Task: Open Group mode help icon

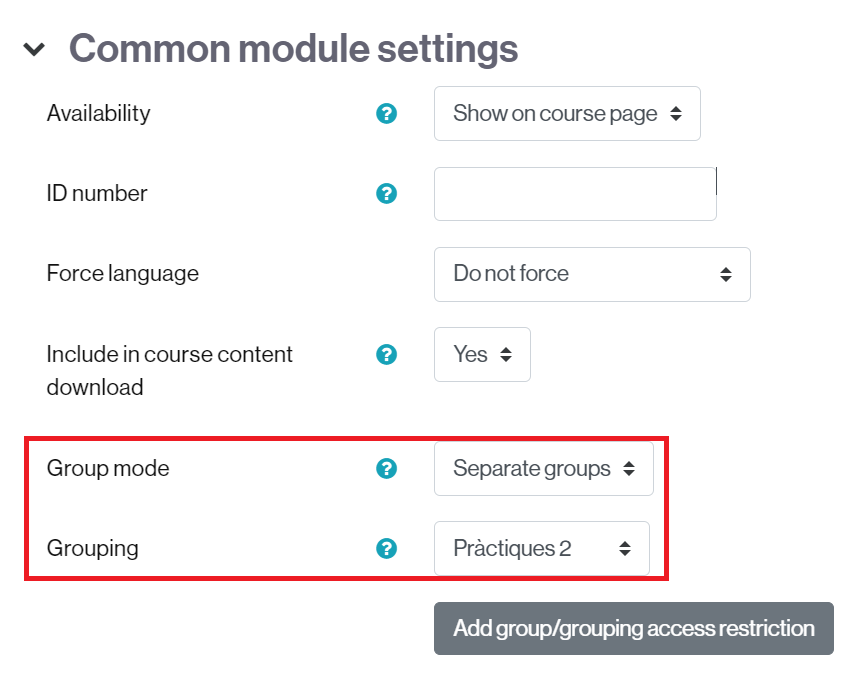Action: [386, 468]
